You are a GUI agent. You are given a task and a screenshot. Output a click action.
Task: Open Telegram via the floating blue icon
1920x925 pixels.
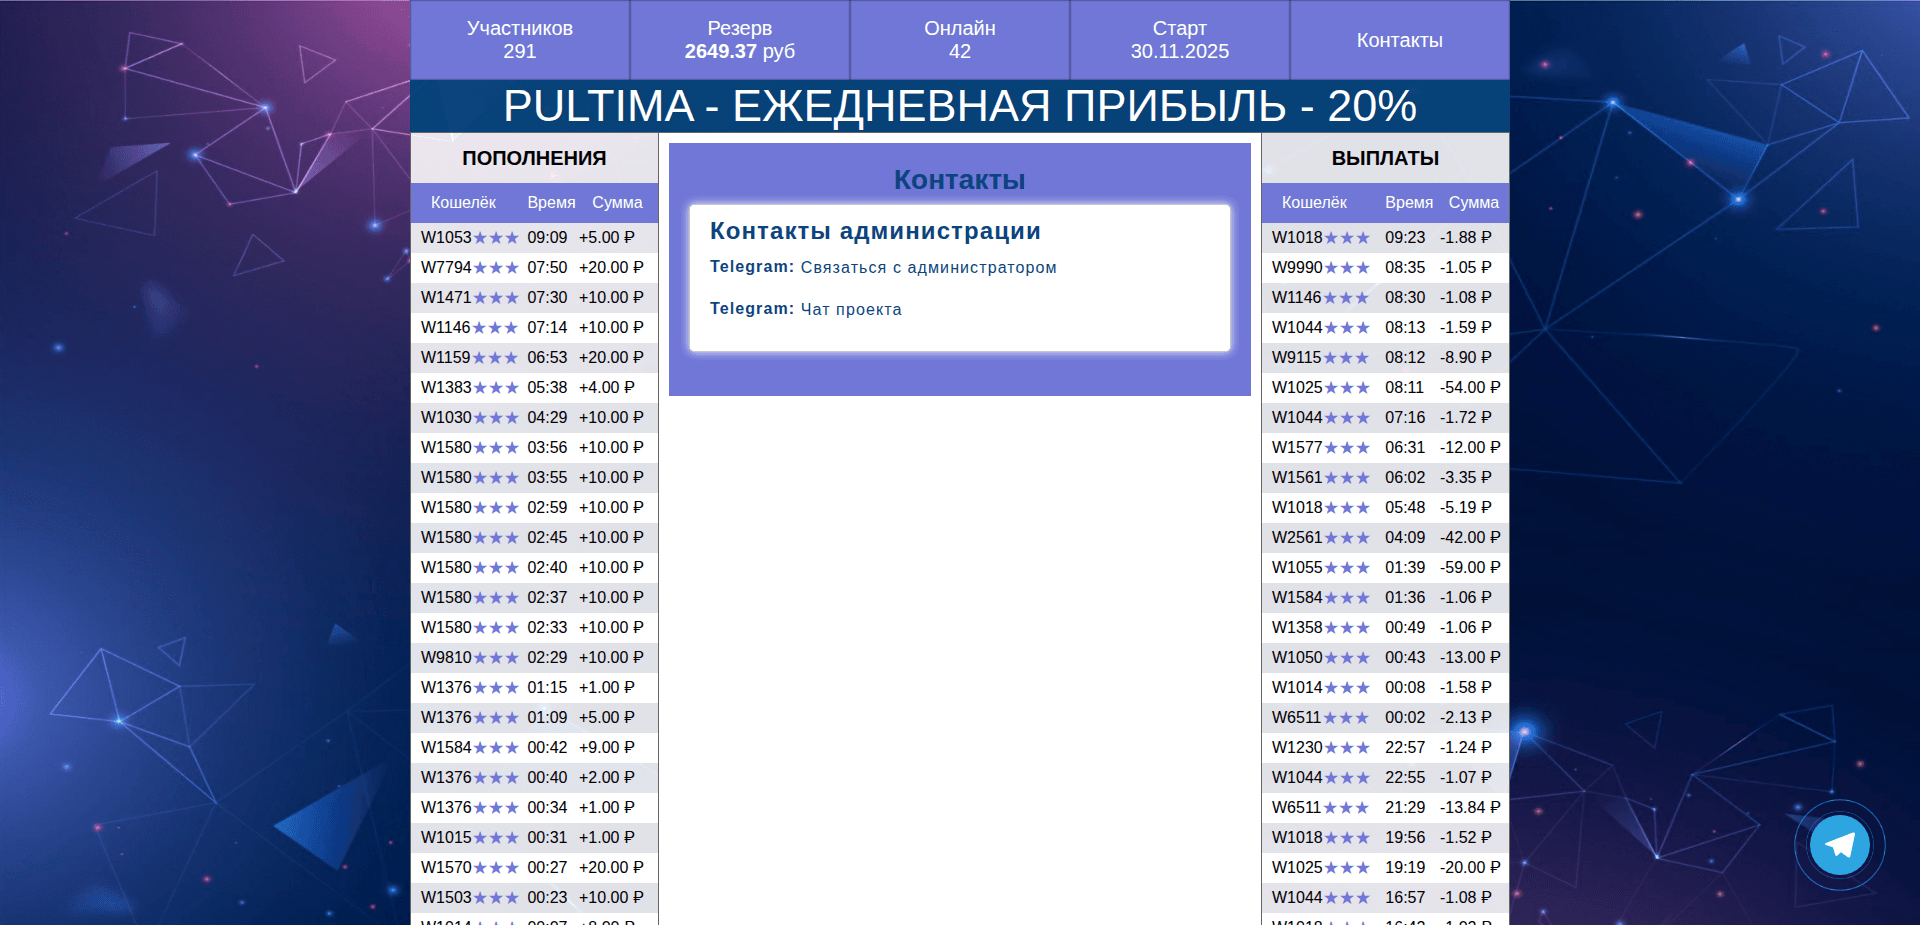pos(1840,845)
